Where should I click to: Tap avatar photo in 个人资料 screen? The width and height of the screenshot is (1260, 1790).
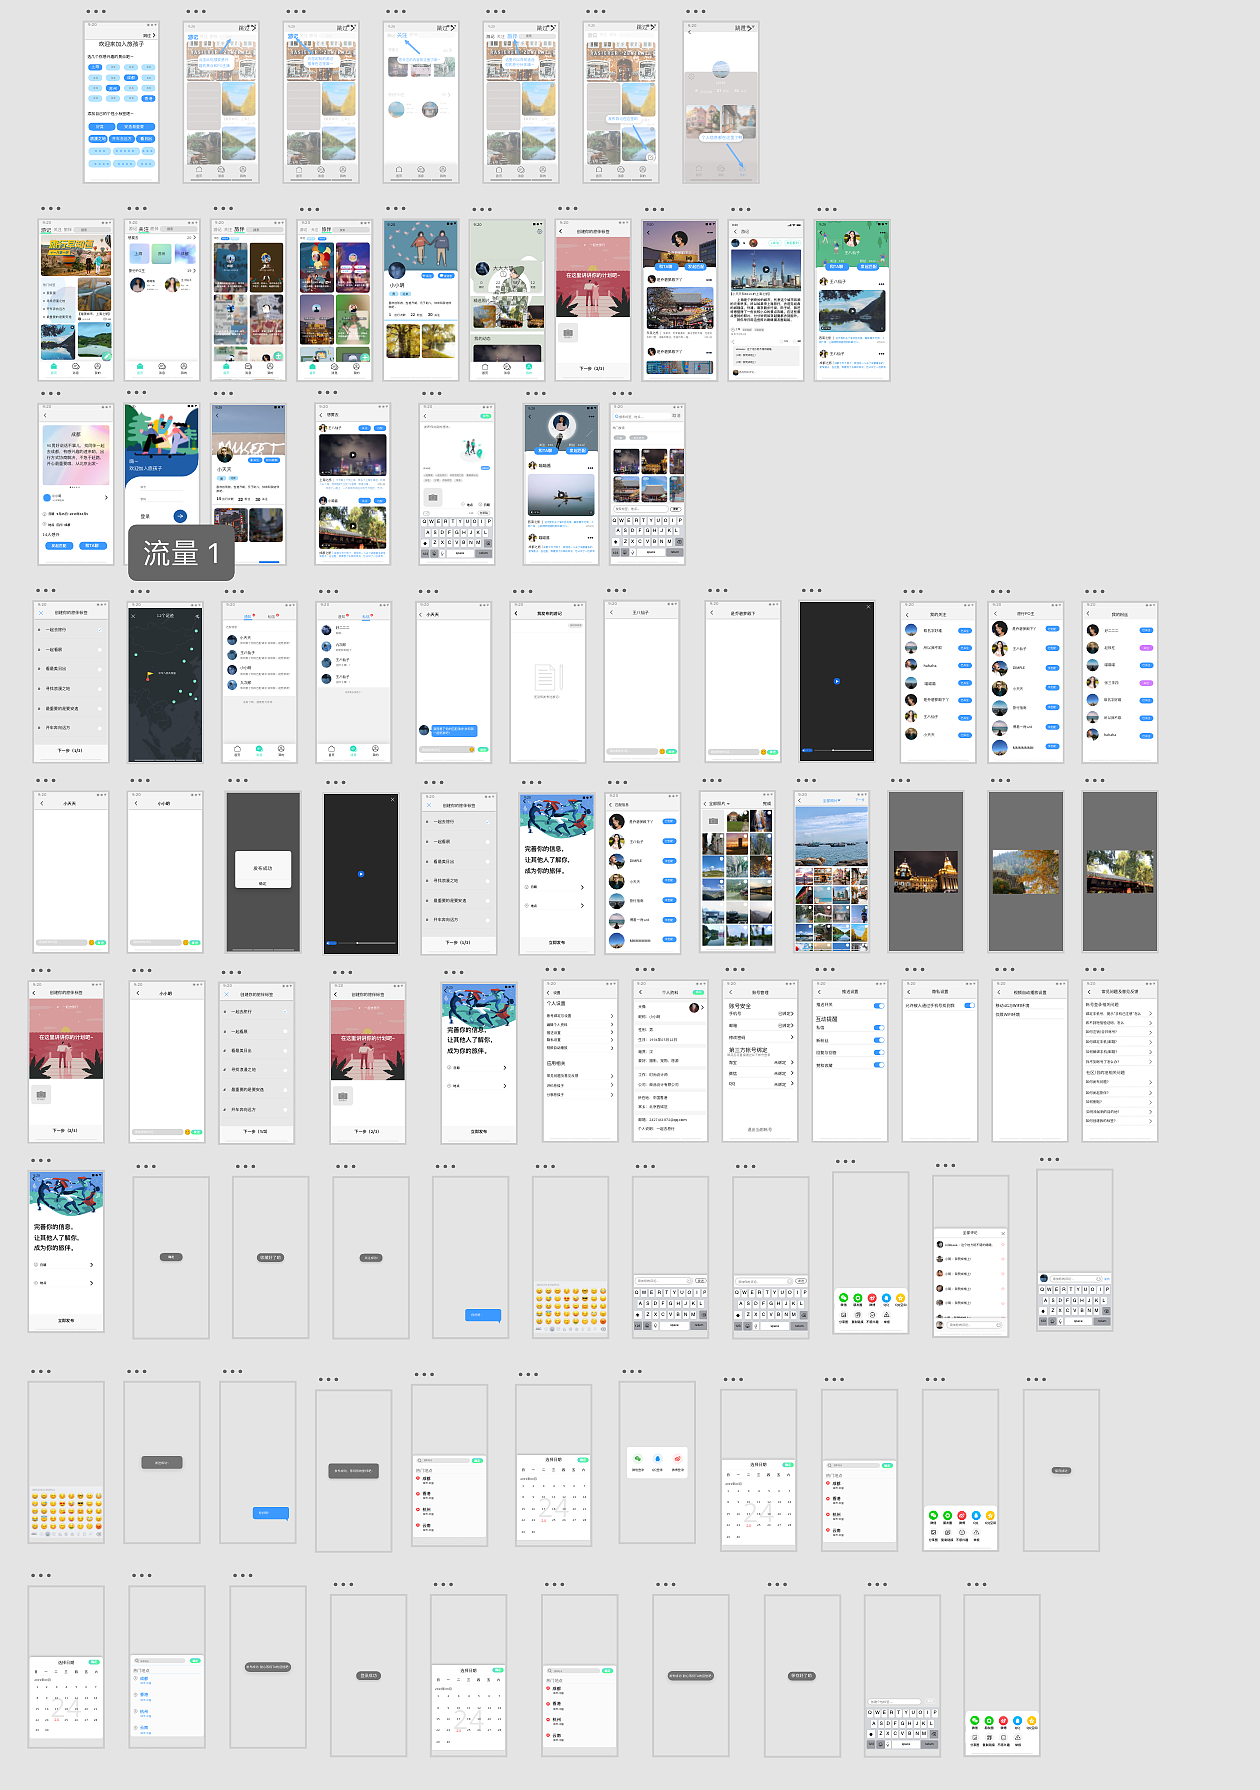click(694, 1007)
